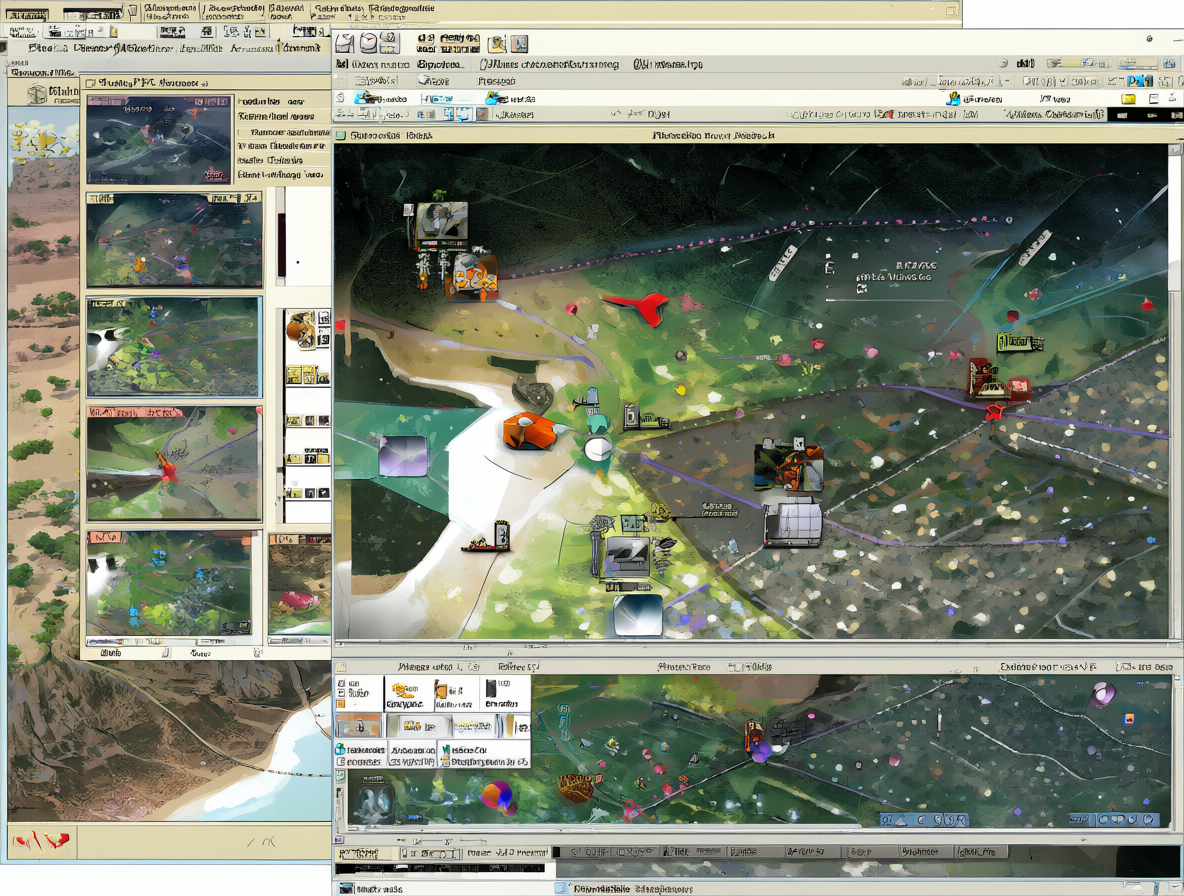Screen dimensions: 1184x896
Task: Toggle the checkbox in the main map panel header
Action: click(341, 136)
